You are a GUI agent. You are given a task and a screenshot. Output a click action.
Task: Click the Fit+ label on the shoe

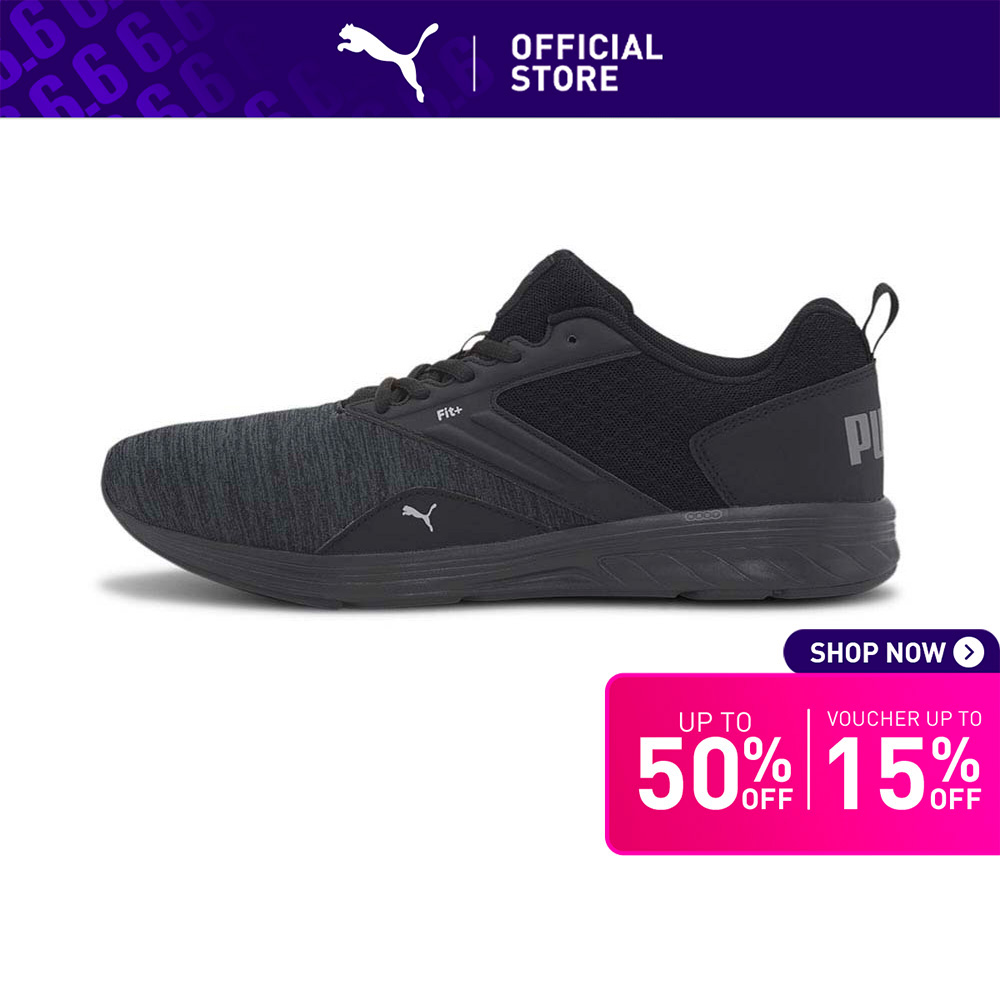448,413
